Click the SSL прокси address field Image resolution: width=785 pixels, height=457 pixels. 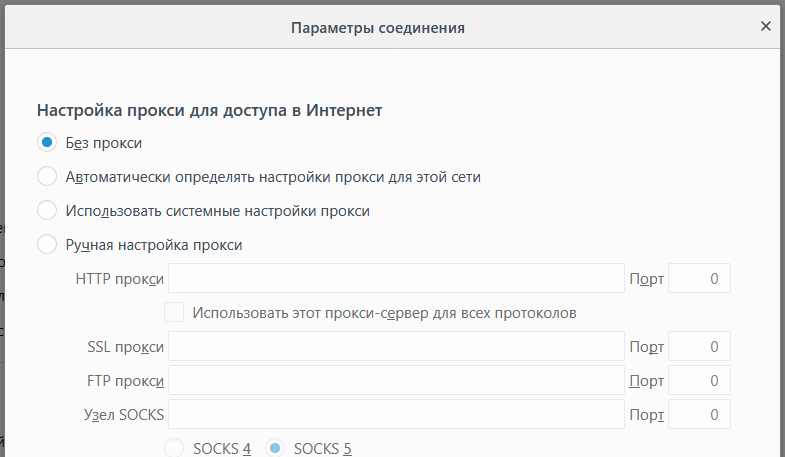[x=396, y=346]
